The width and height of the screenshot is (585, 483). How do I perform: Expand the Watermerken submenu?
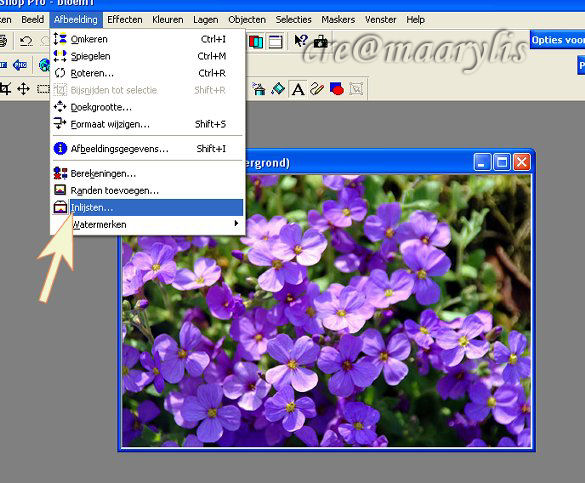(x=148, y=224)
